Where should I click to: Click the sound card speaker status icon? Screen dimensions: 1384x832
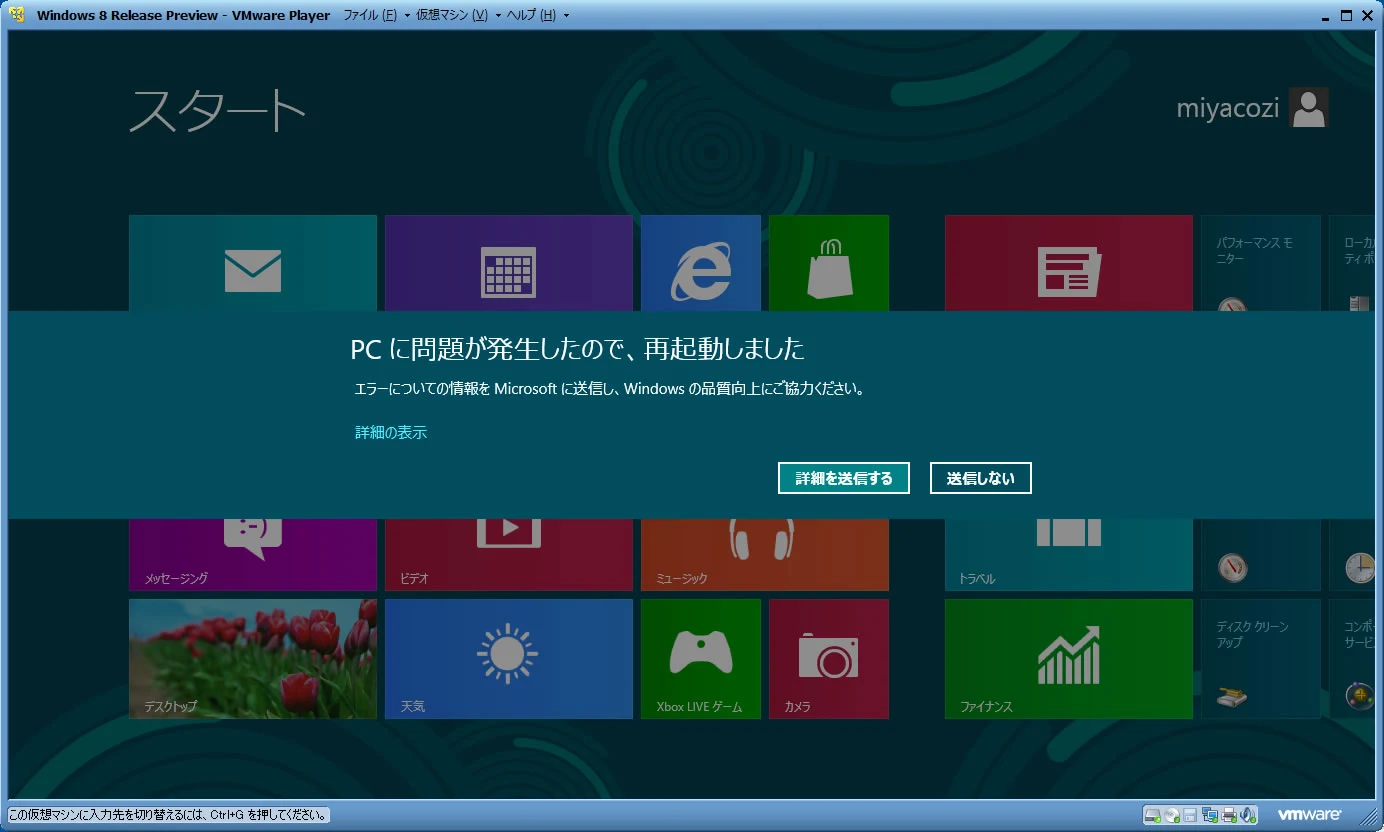tap(1247, 815)
